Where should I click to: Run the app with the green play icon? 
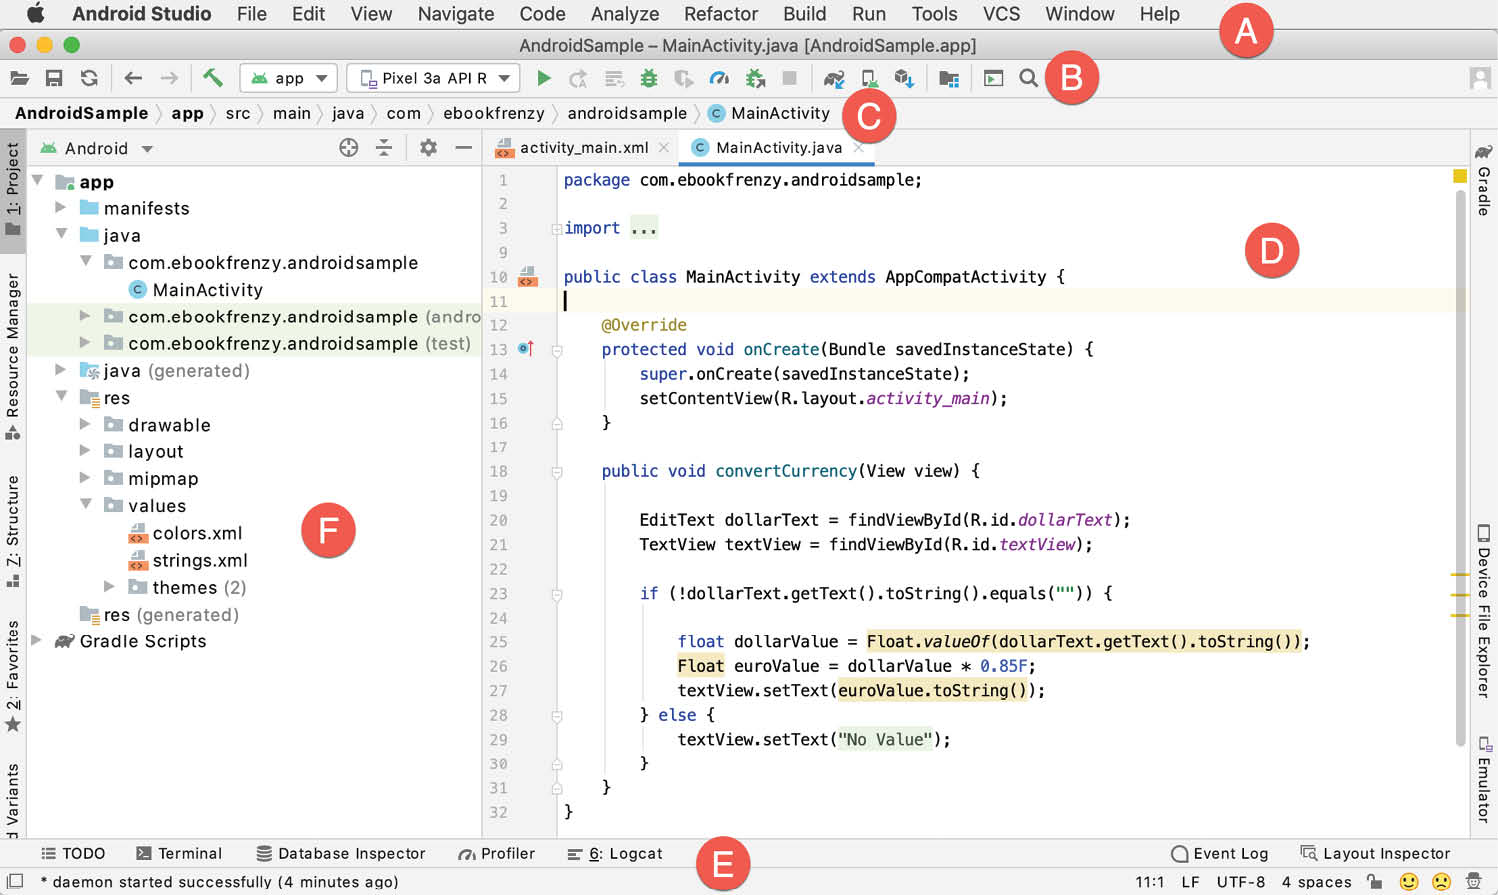click(x=543, y=78)
